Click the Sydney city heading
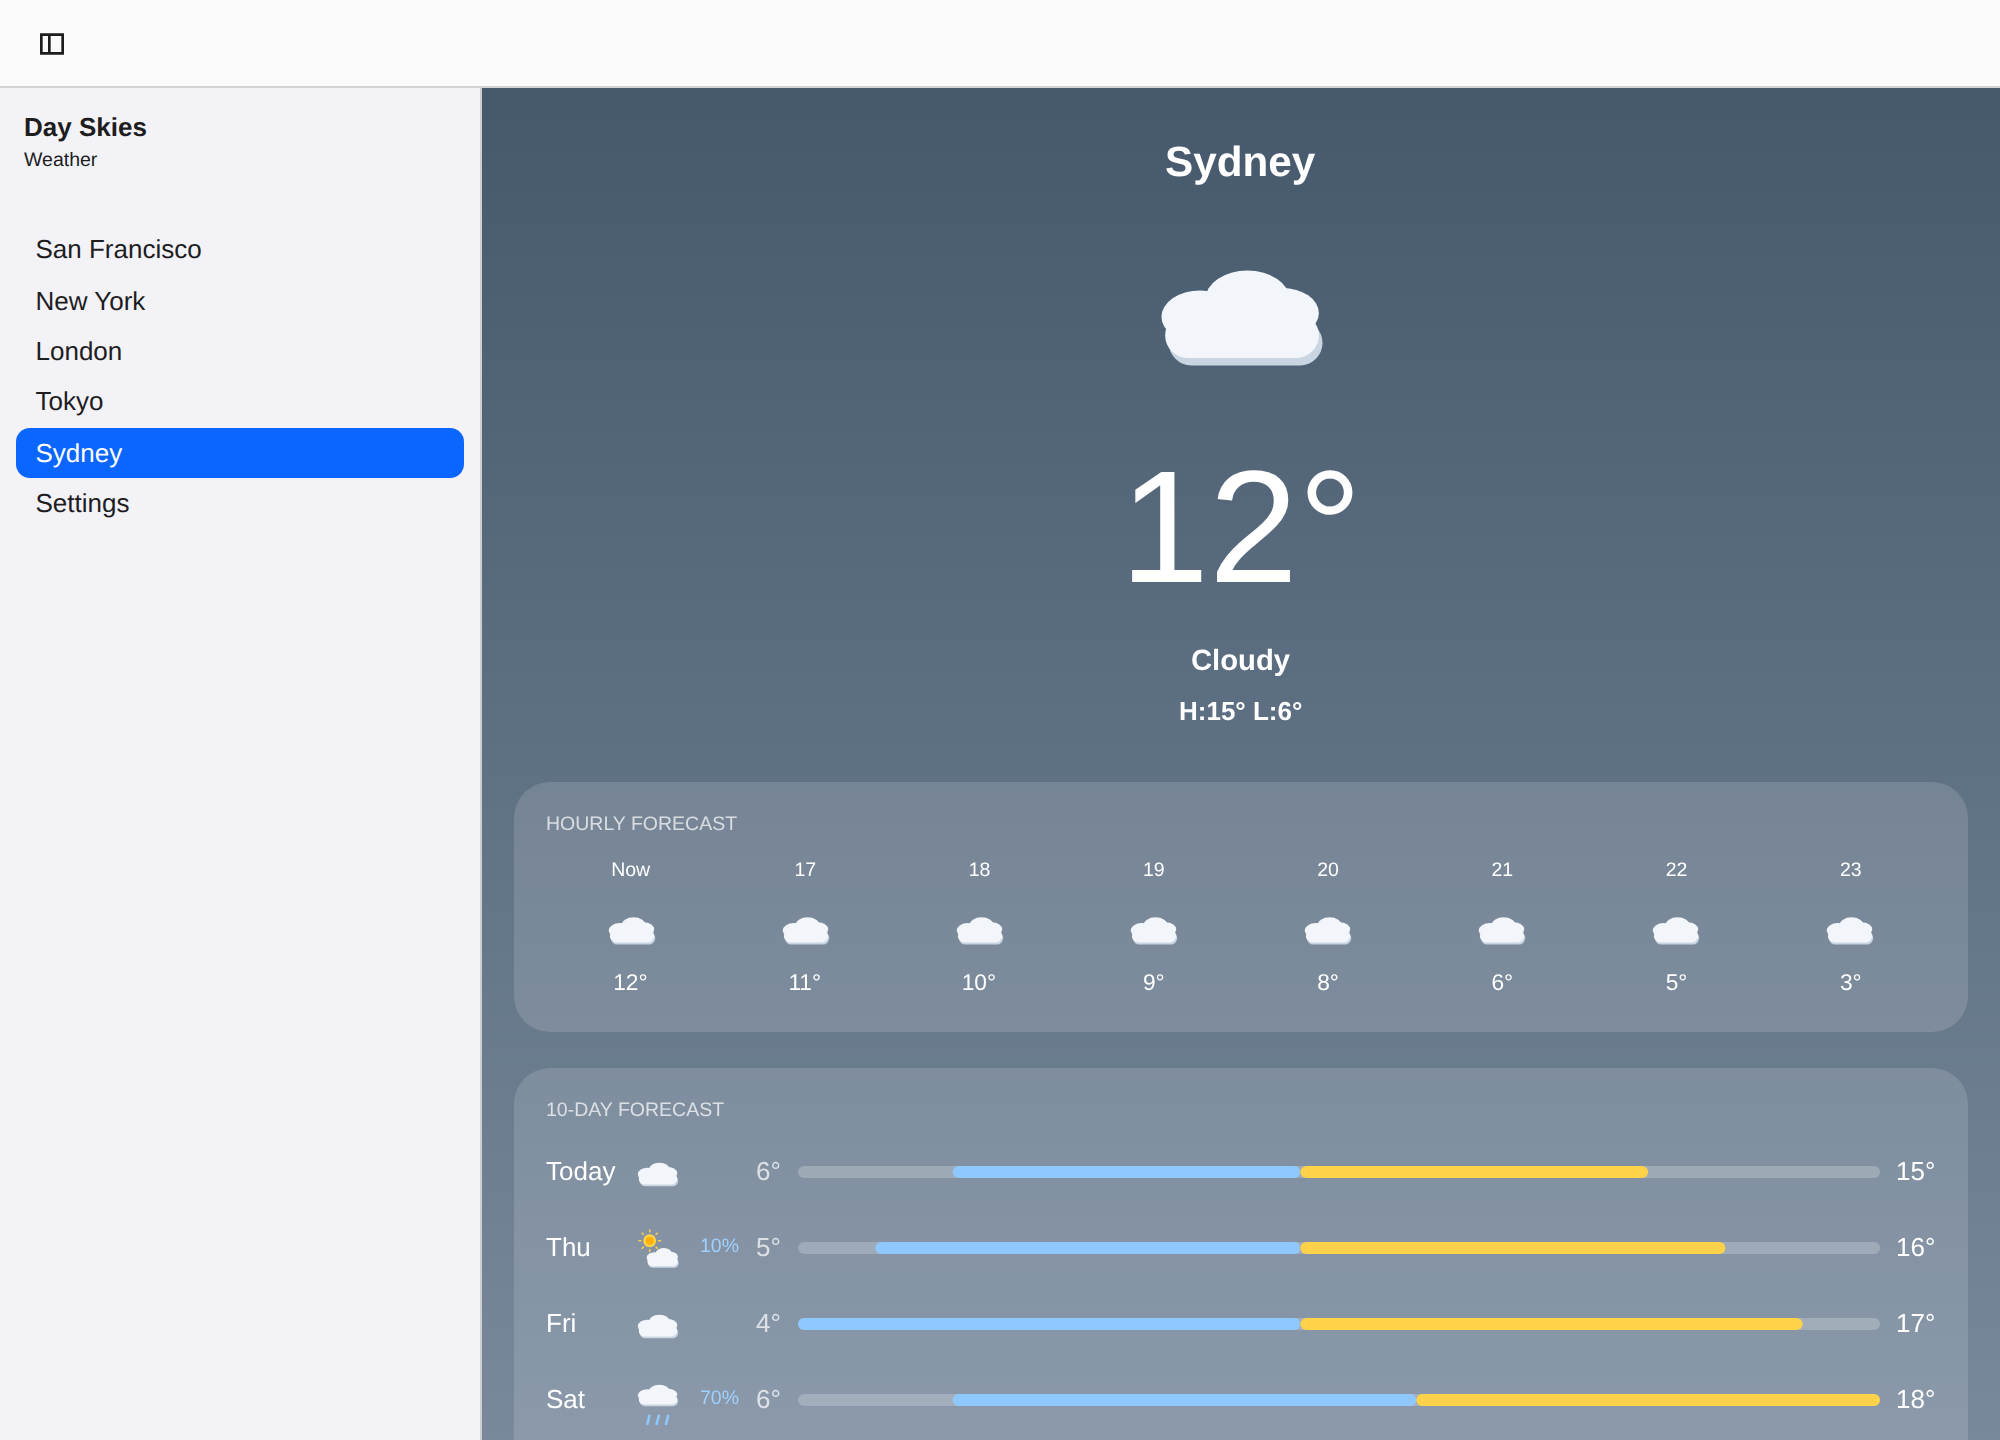This screenshot has height=1440, width=2000. pos(1240,162)
